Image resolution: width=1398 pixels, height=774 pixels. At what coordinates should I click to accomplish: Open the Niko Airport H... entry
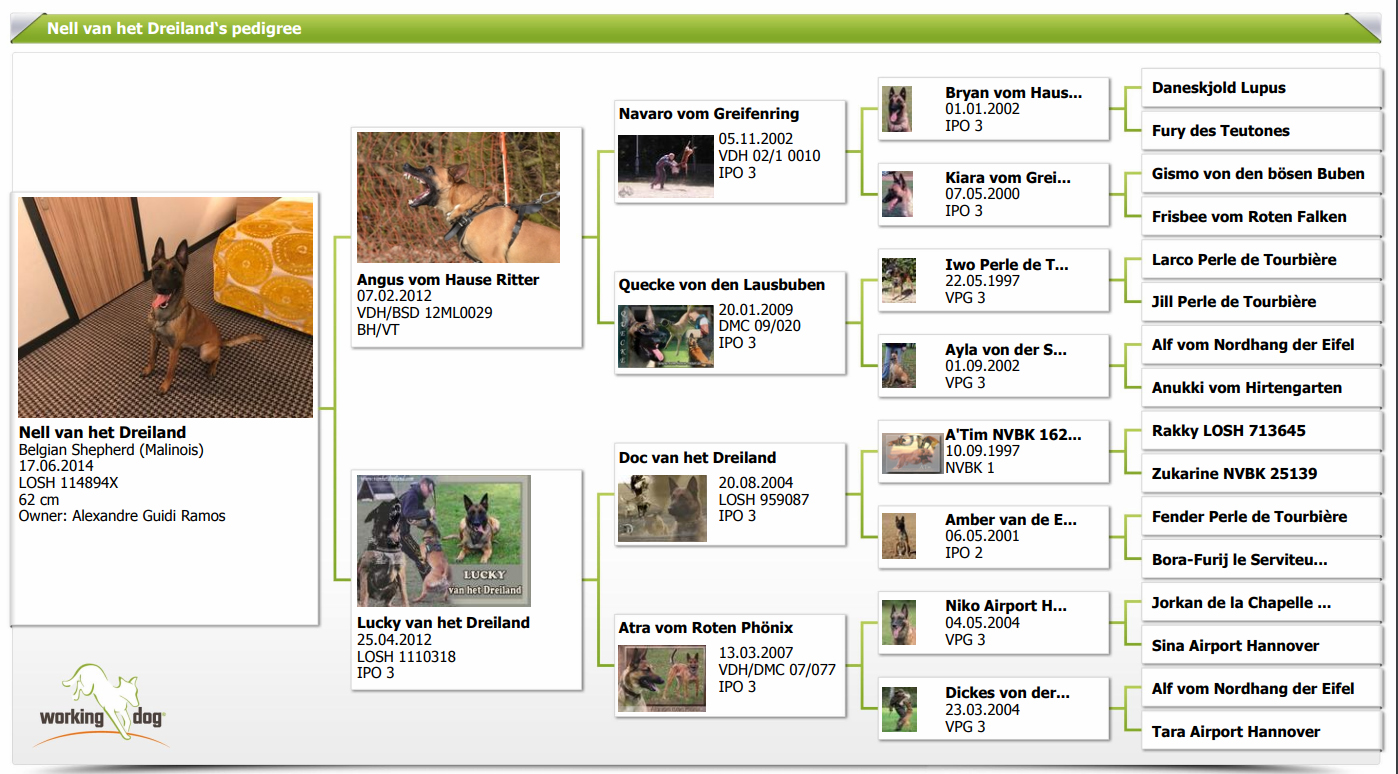(1006, 606)
